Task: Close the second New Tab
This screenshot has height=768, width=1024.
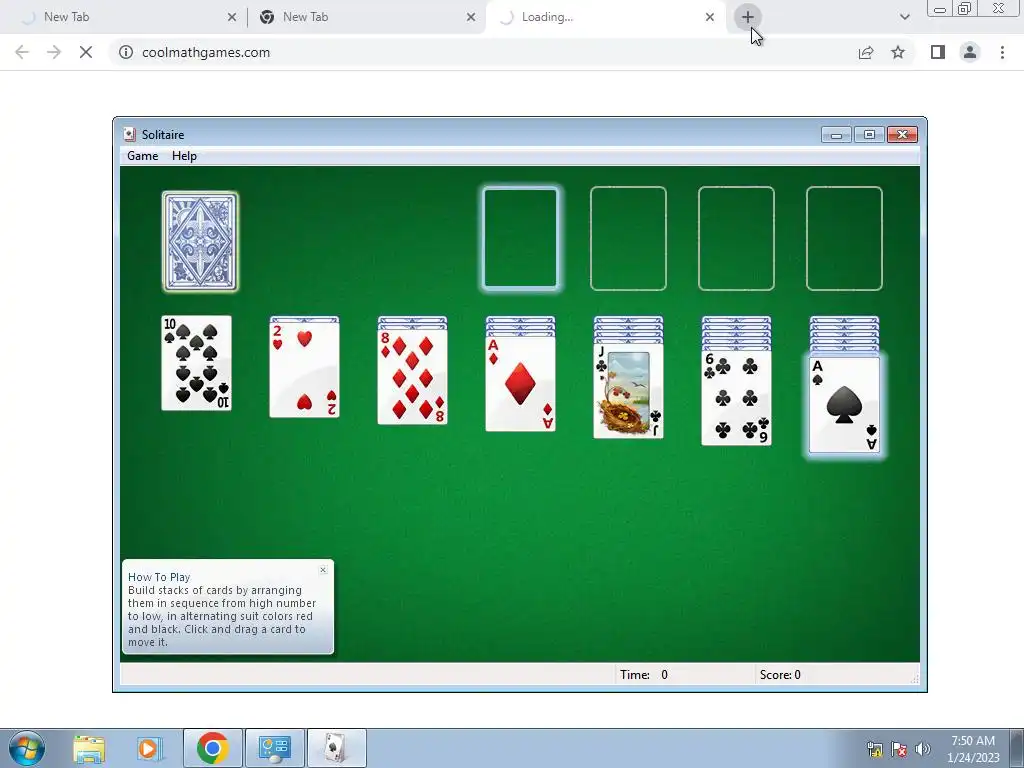Action: 471,17
